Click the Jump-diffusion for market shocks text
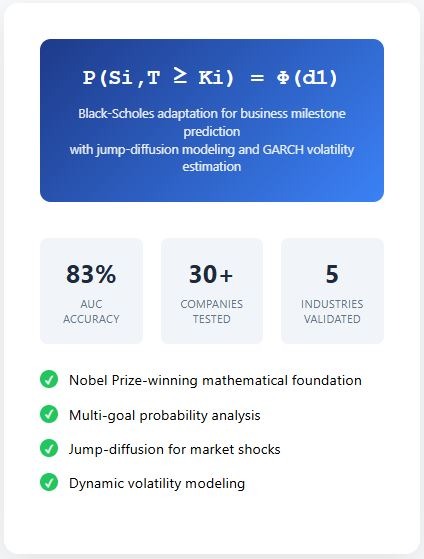Screen dimensions: 424x559 (x=174, y=449)
